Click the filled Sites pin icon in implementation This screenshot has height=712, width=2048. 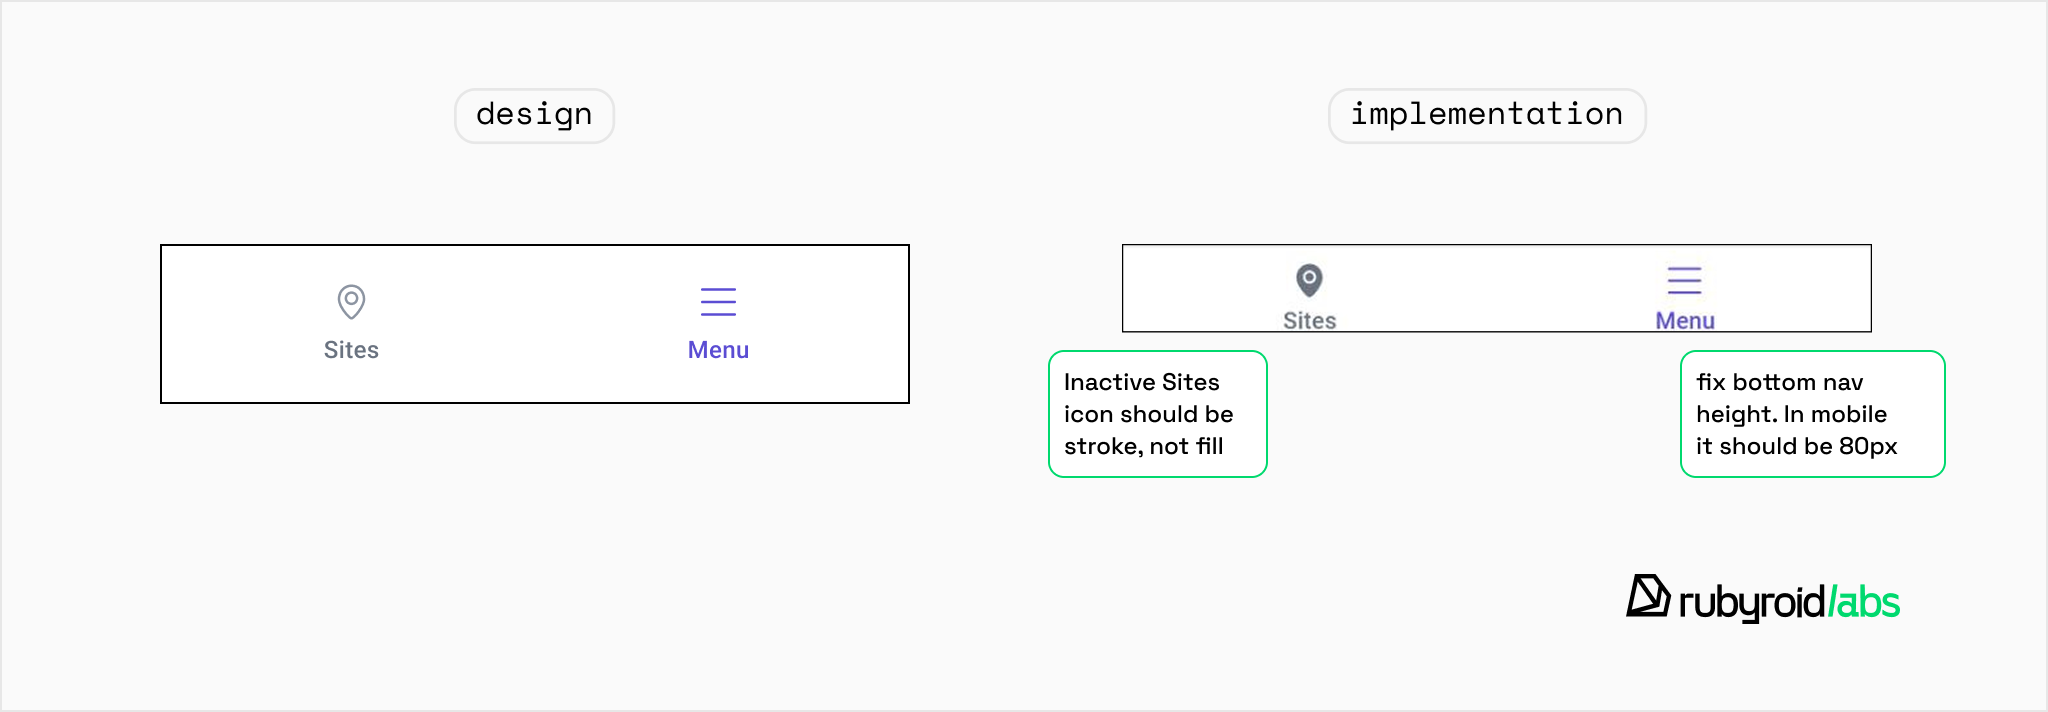[1309, 280]
